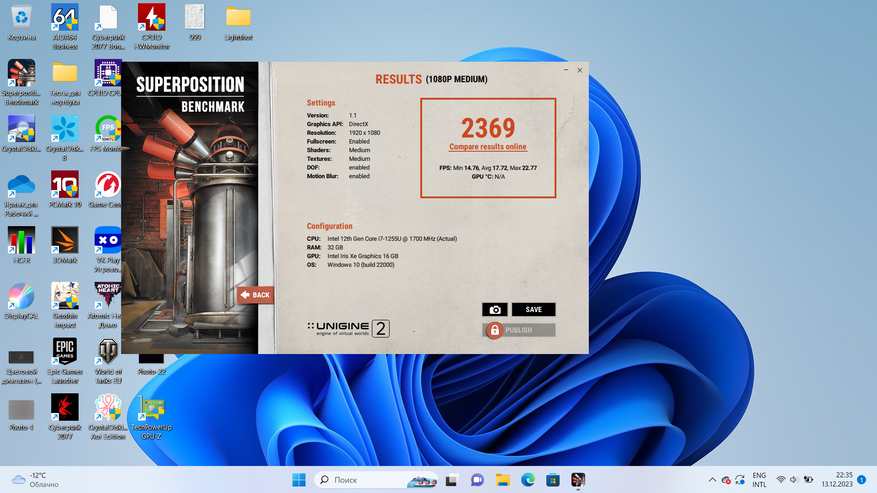Open the Recycle Bin desktop icon
This screenshot has height=493, width=877.
pyautogui.click(x=21, y=23)
